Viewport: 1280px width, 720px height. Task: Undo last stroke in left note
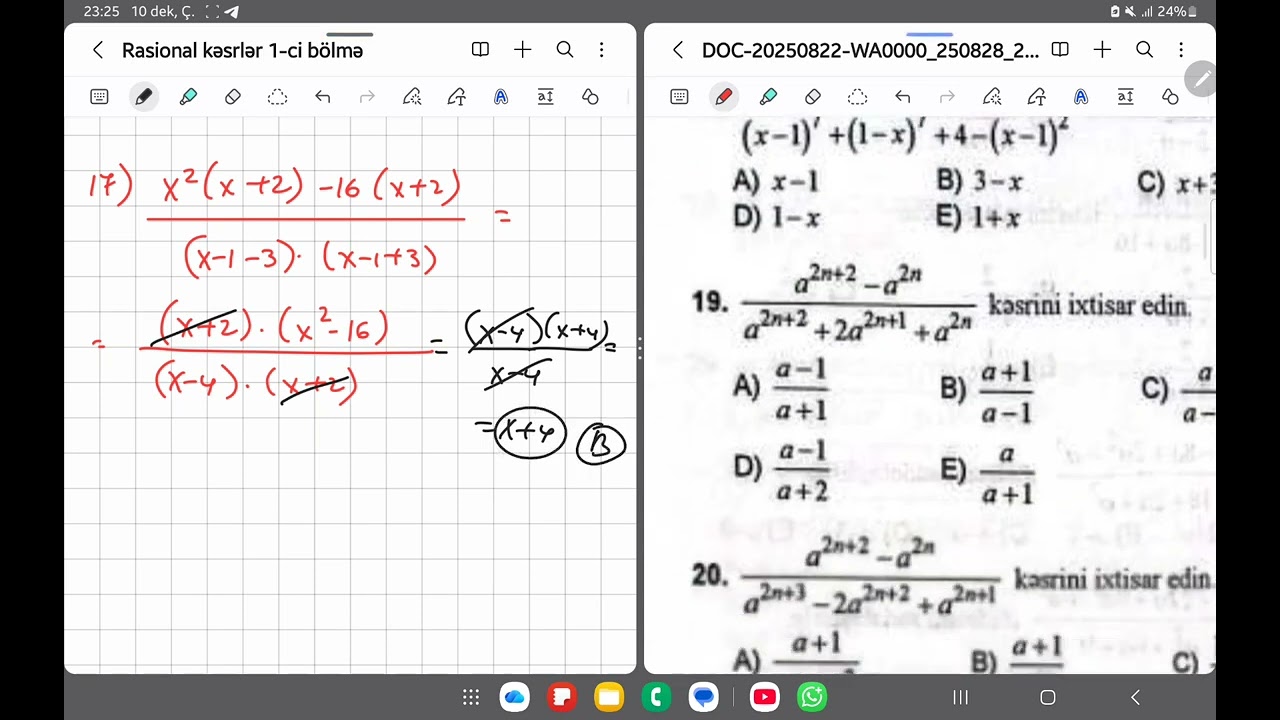pyautogui.click(x=322, y=97)
